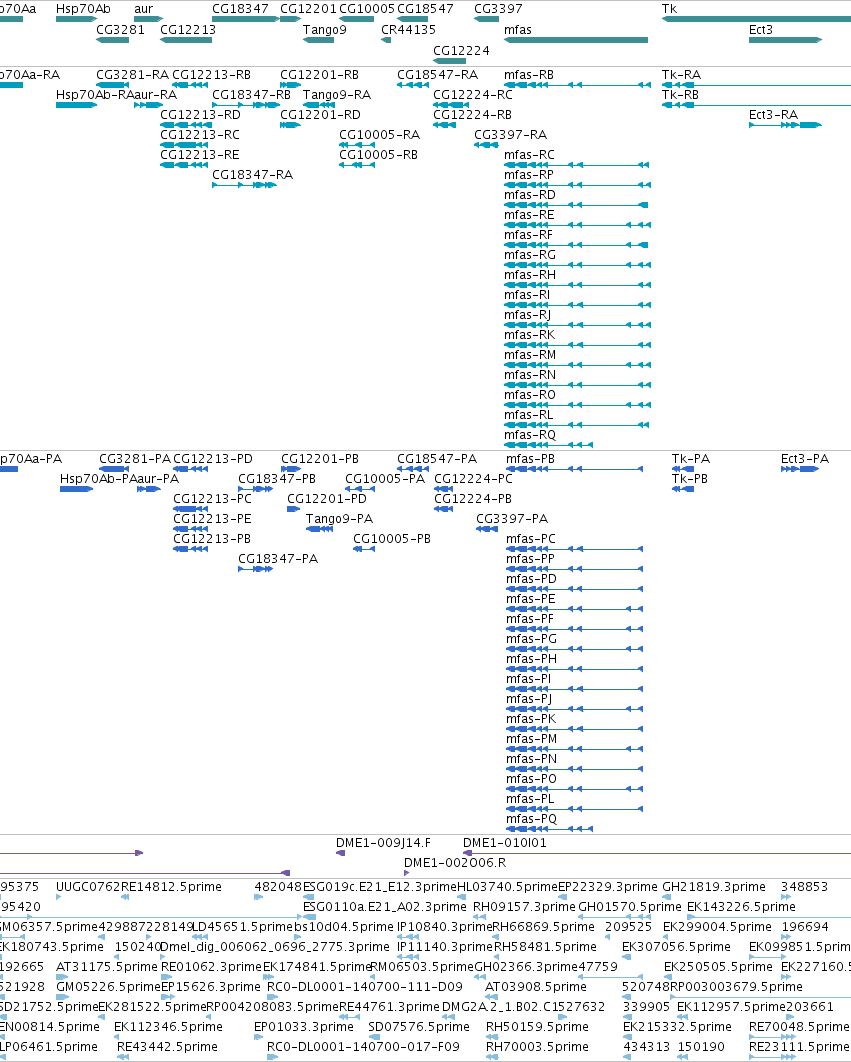Click the CG3397-PA protein

(487, 529)
